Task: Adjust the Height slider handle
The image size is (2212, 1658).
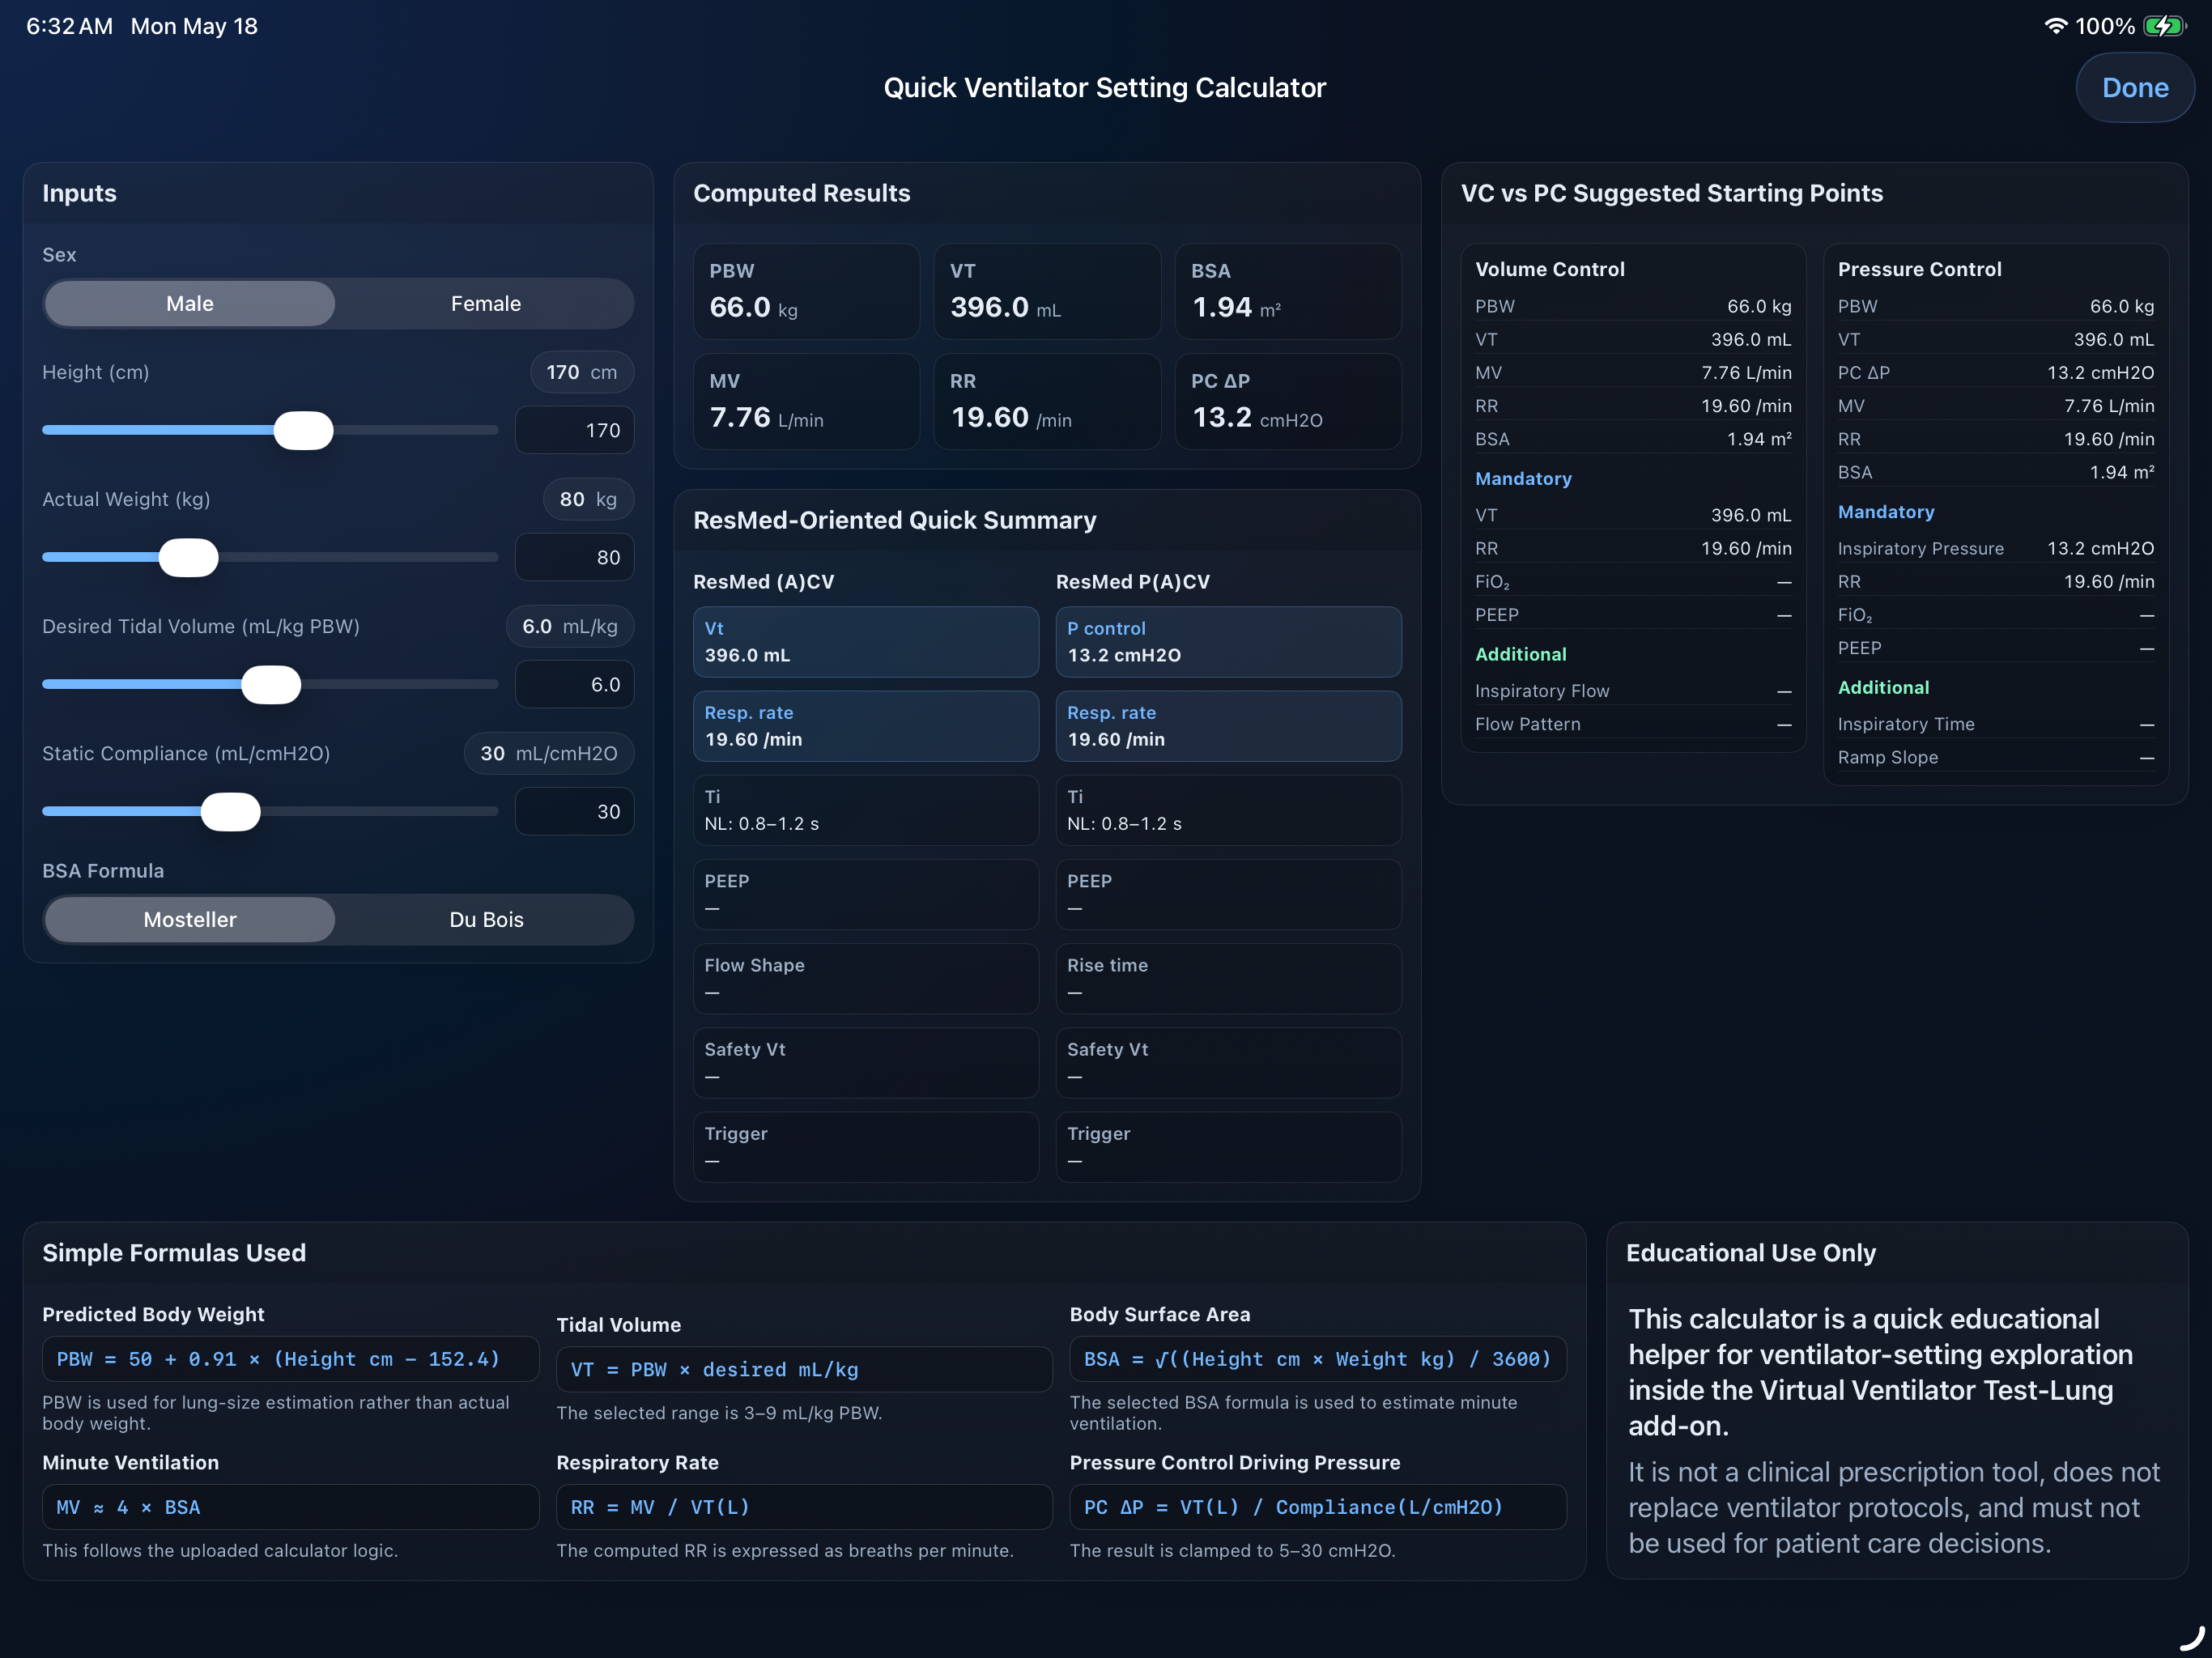Action: click(x=303, y=430)
